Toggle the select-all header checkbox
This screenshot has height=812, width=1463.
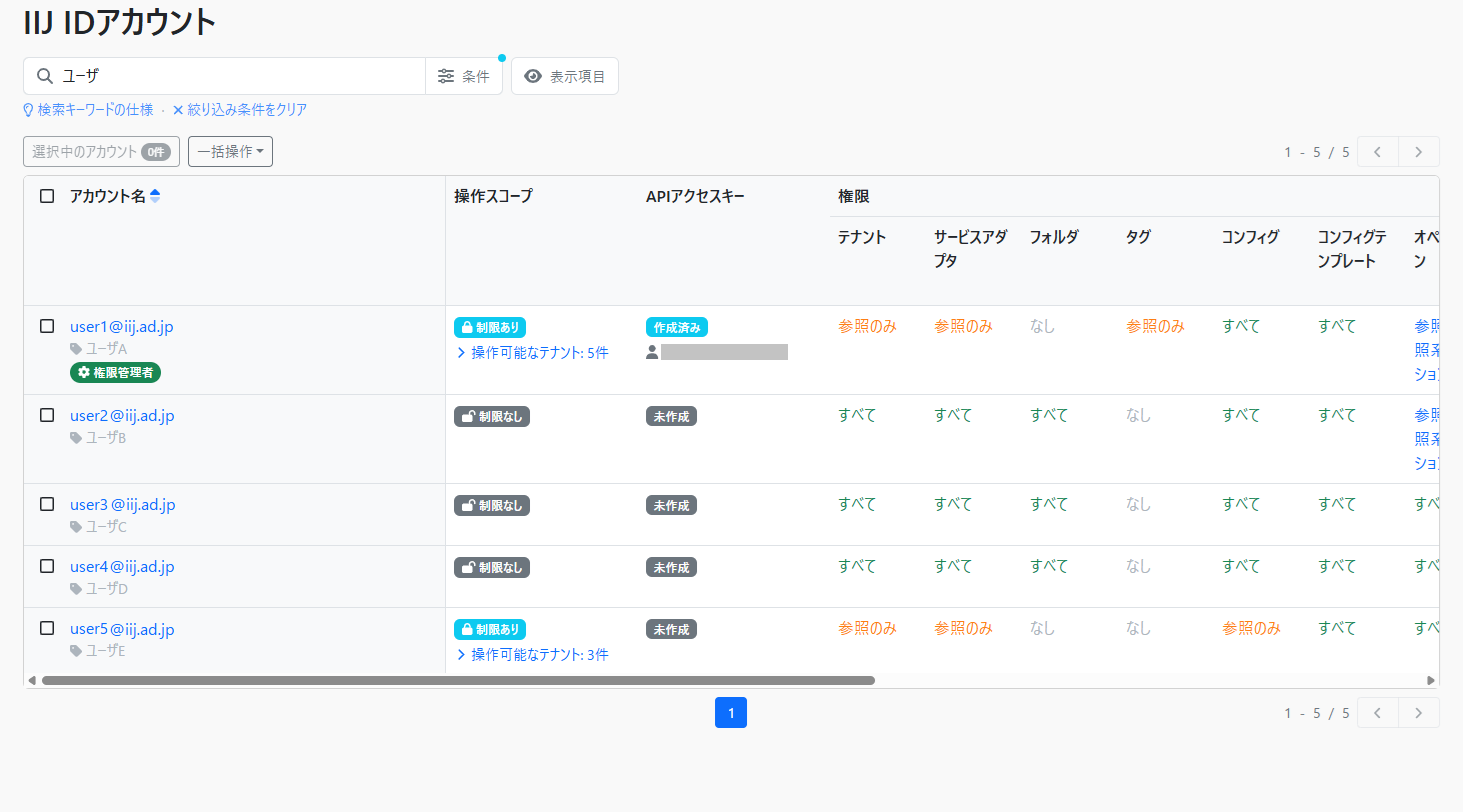click(47, 196)
